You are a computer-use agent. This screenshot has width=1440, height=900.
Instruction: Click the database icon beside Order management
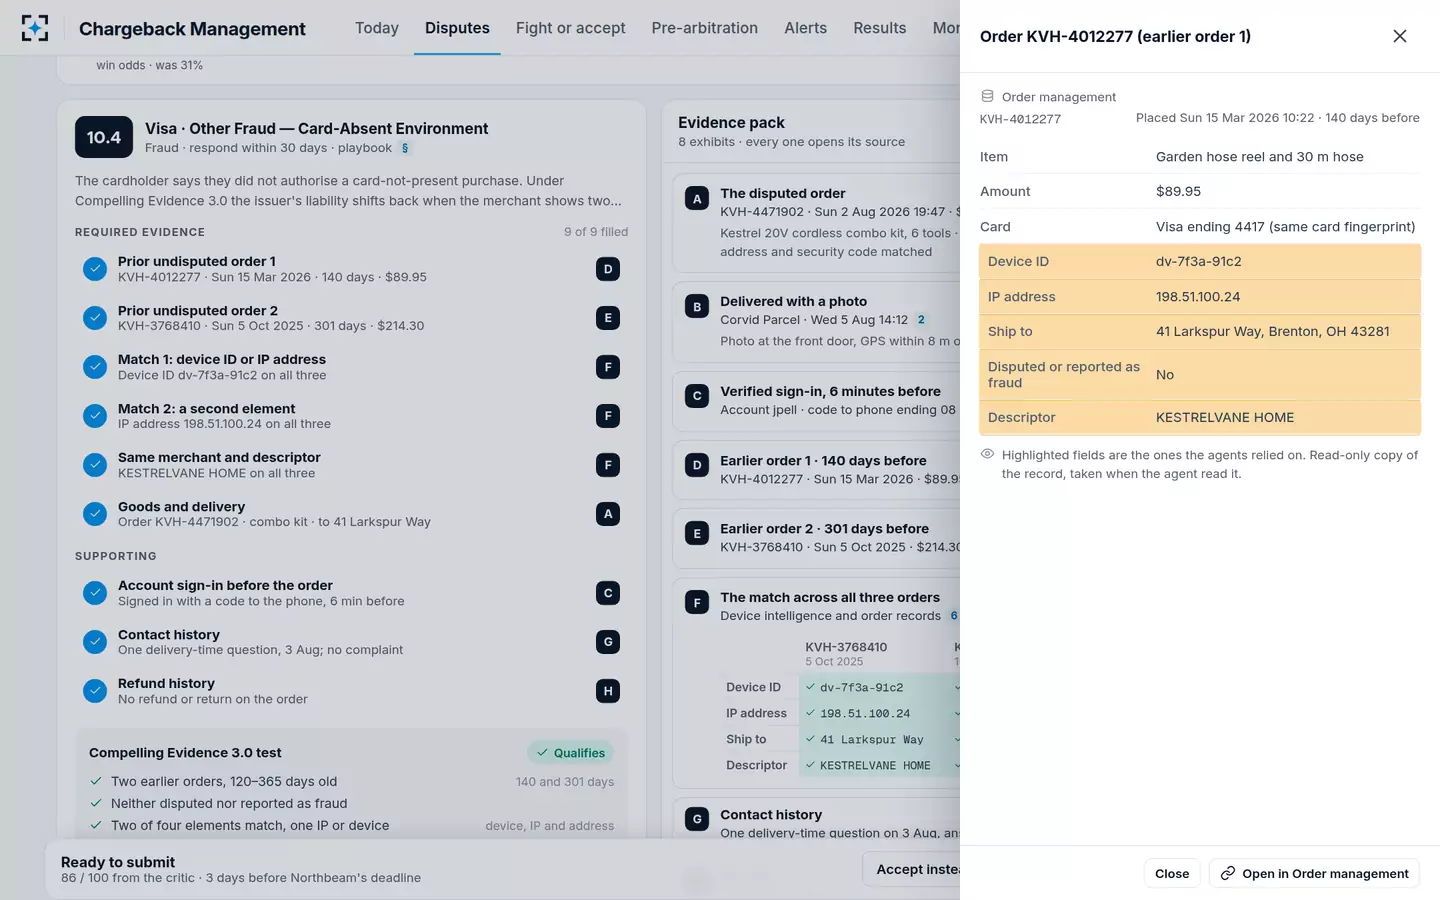coord(987,96)
